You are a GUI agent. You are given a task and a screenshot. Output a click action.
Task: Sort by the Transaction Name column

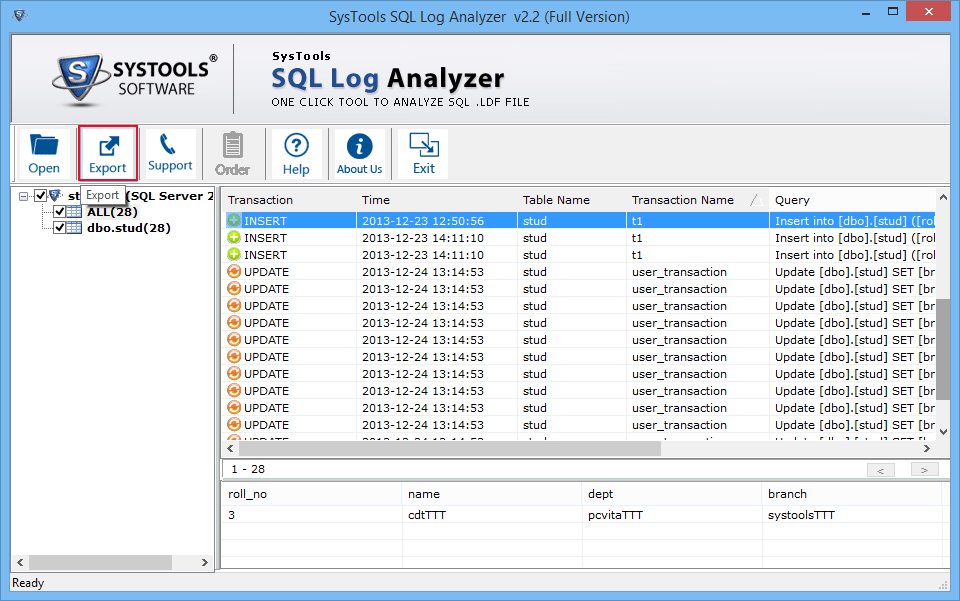680,199
